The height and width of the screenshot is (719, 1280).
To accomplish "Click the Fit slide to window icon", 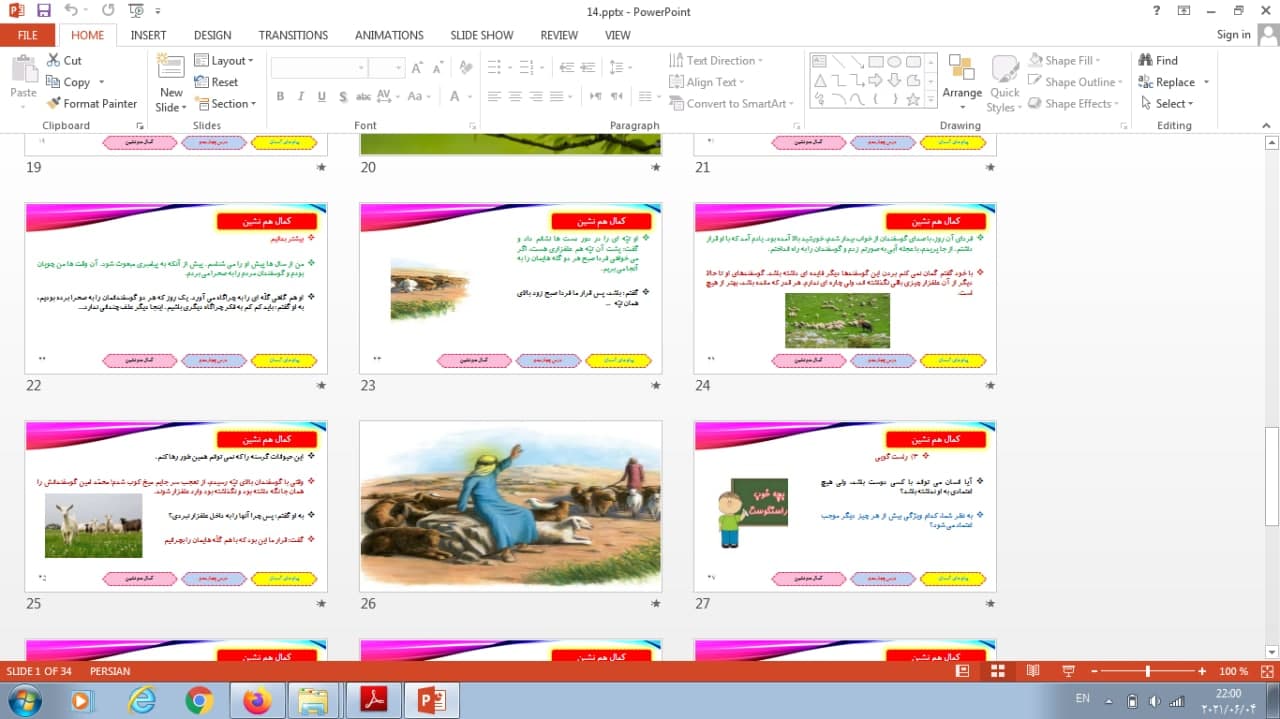I will [x=1265, y=671].
